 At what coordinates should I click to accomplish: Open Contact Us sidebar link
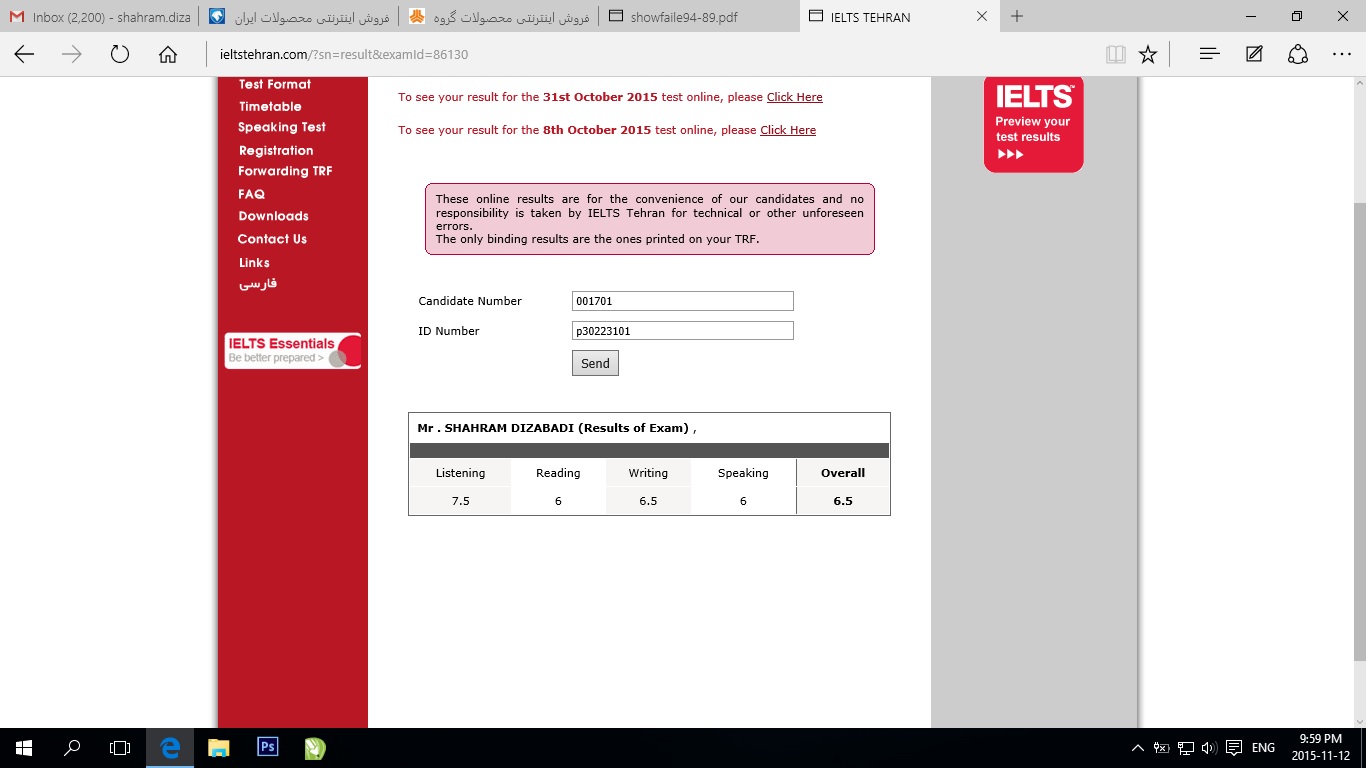tap(272, 239)
